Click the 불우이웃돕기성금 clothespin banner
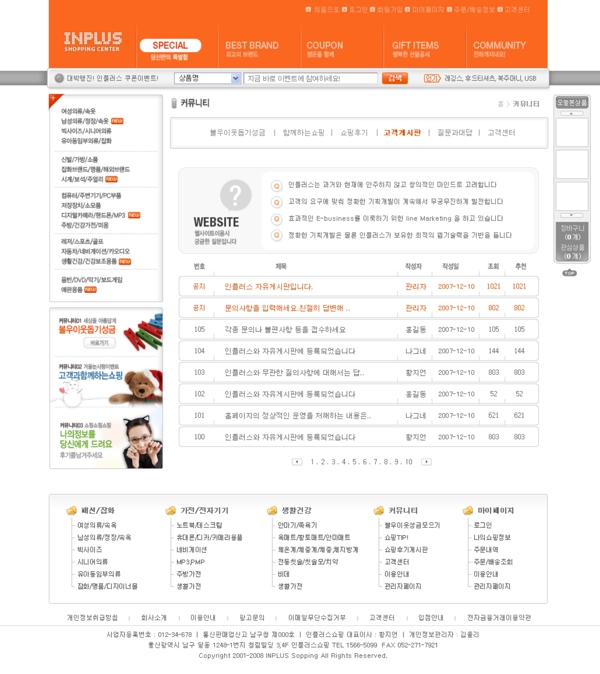The width and height of the screenshot is (600, 674). pos(106,332)
